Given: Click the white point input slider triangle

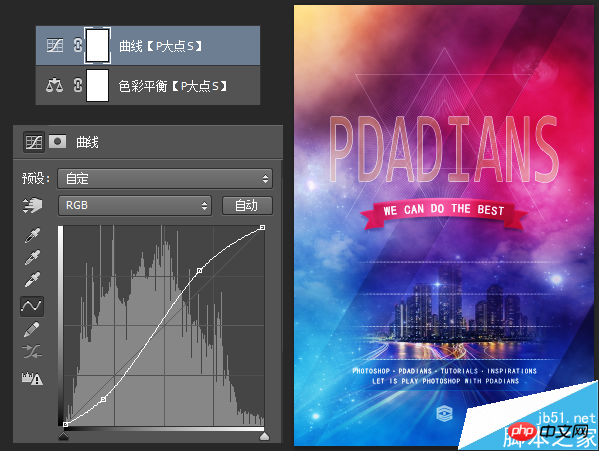Looking at the screenshot, I should point(264,436).
